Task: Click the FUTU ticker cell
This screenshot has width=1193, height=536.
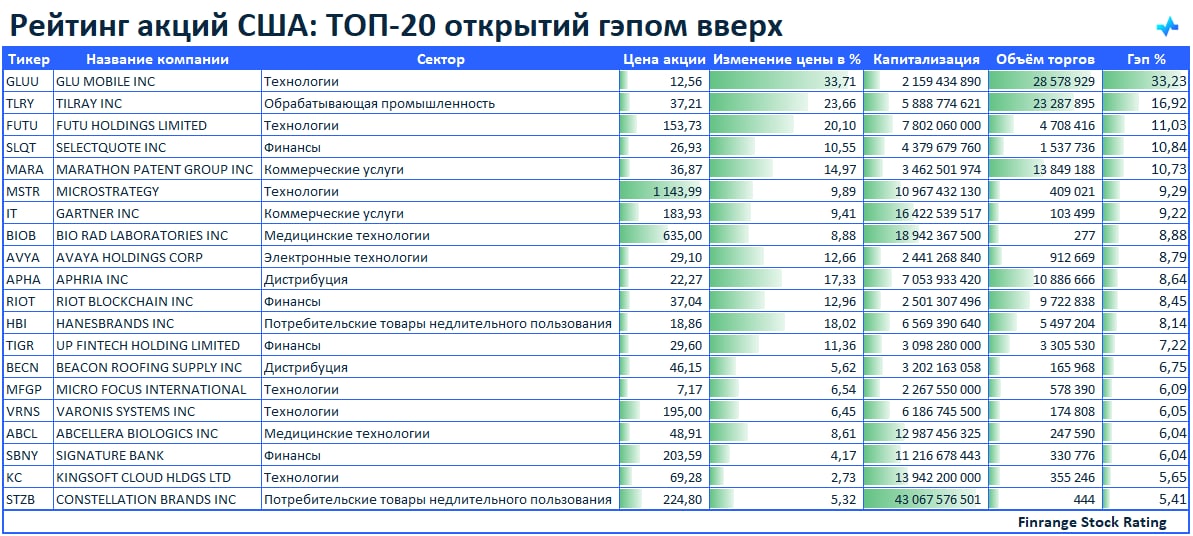Action: click(28, 126)
